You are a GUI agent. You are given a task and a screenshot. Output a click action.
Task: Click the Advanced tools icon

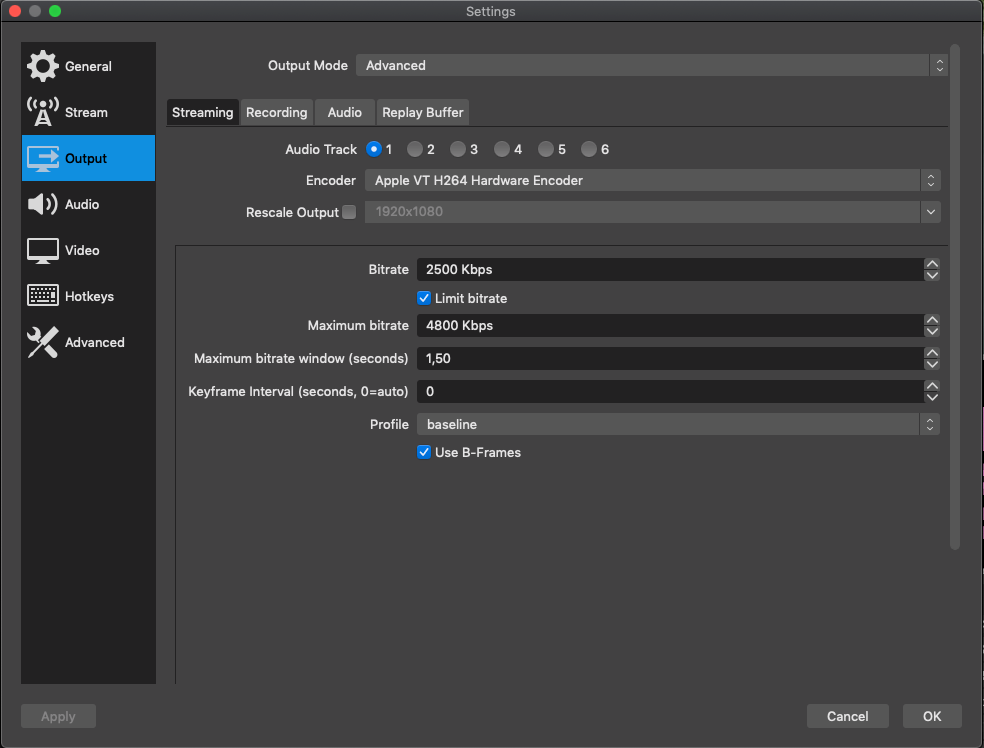point(43,342)
